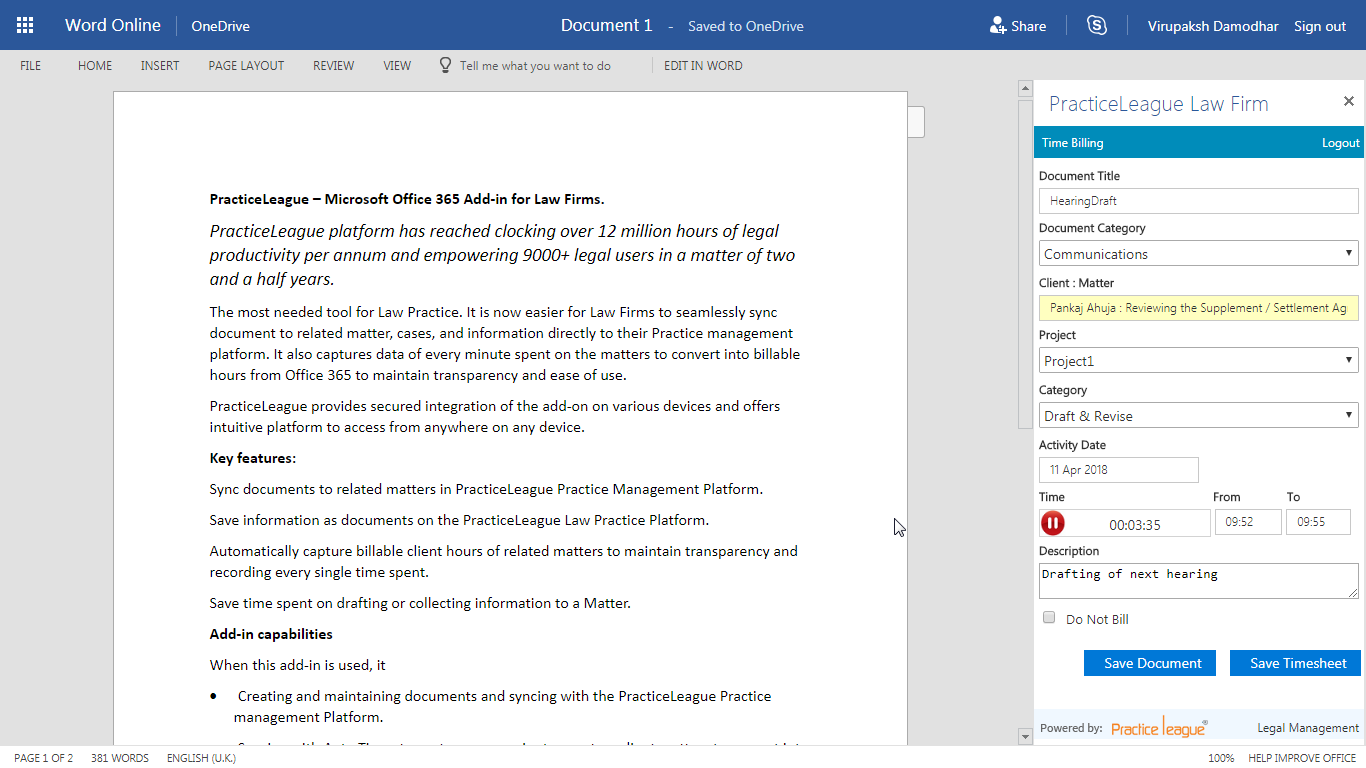The height and width of the screenshot is (768, 1366).
Task: Click the Save Timesheet button
Action: point(1295,663)
